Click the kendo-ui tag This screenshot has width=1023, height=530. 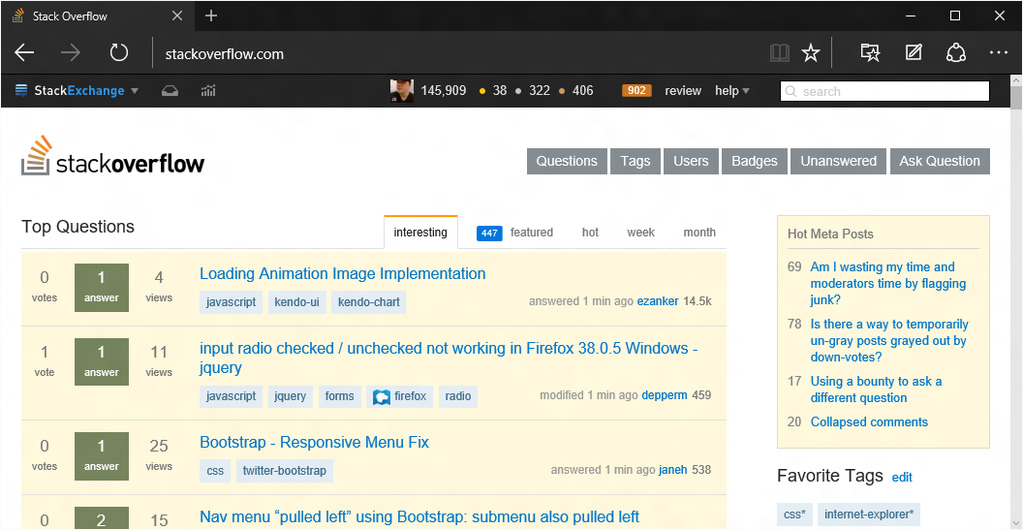297,302
